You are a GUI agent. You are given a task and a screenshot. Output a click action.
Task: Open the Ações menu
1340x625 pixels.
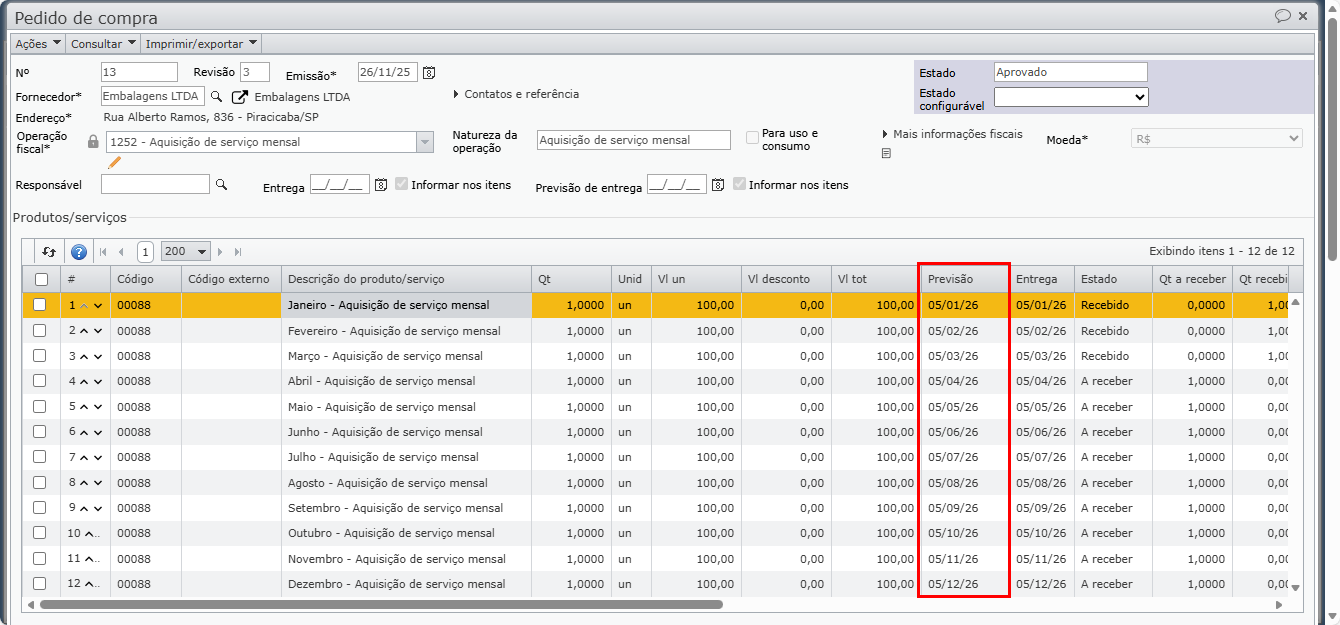coord(37,44)
